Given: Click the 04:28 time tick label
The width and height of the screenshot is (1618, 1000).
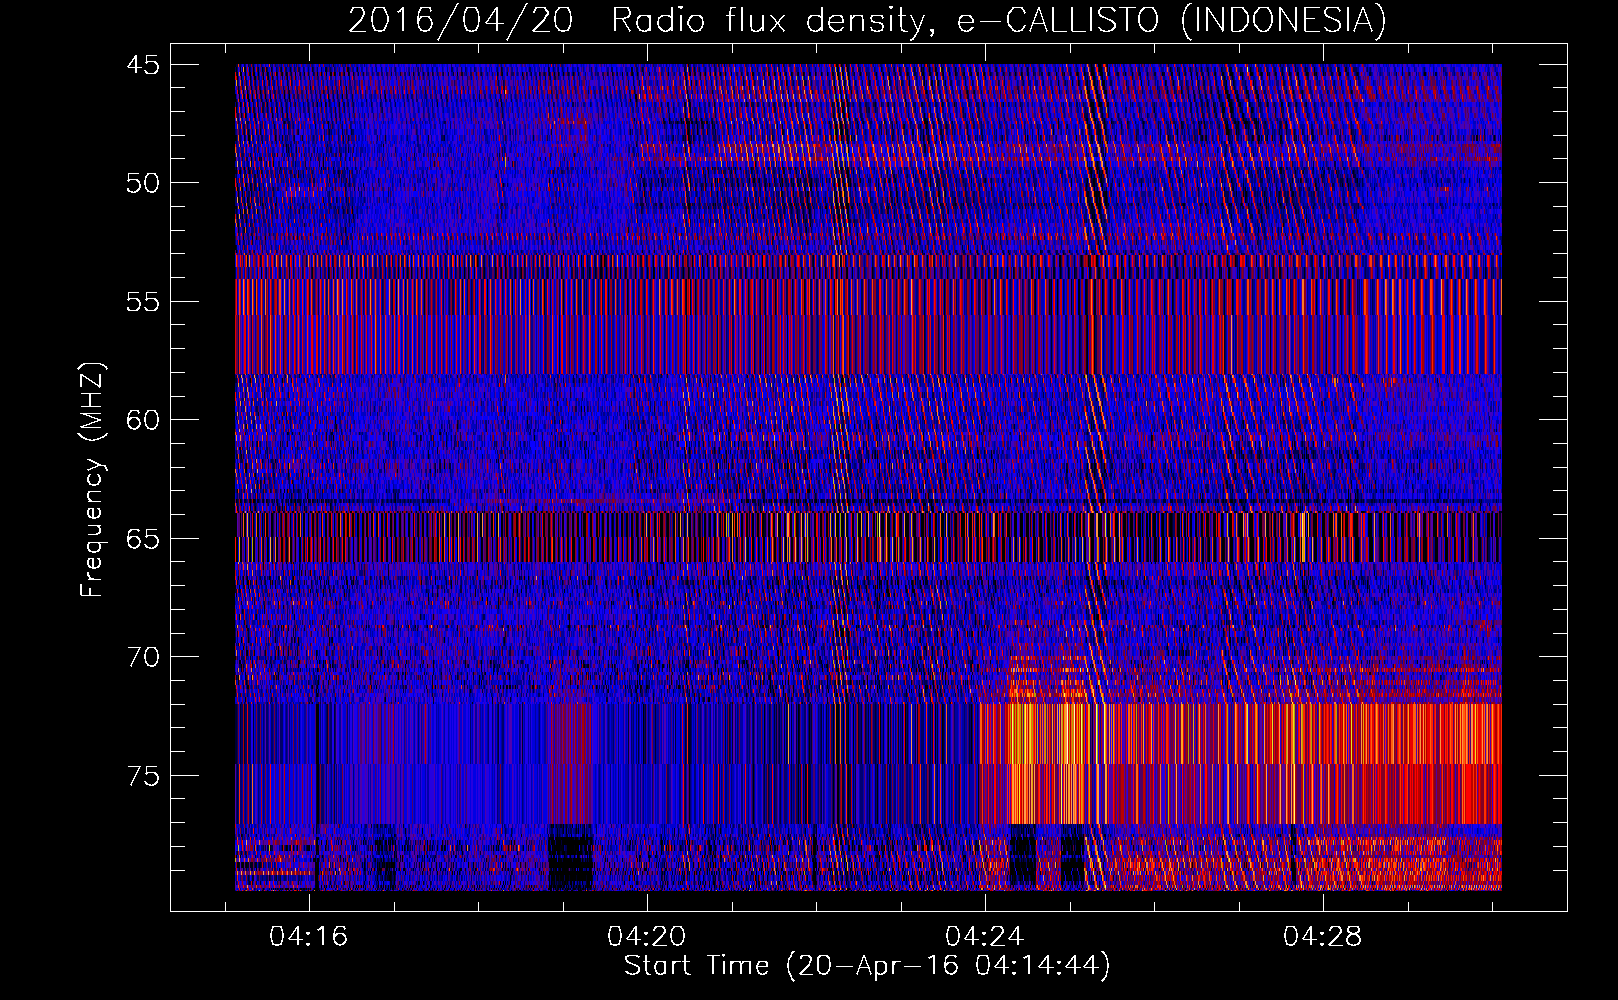Looking at the screenshot, I should 1323,937.
